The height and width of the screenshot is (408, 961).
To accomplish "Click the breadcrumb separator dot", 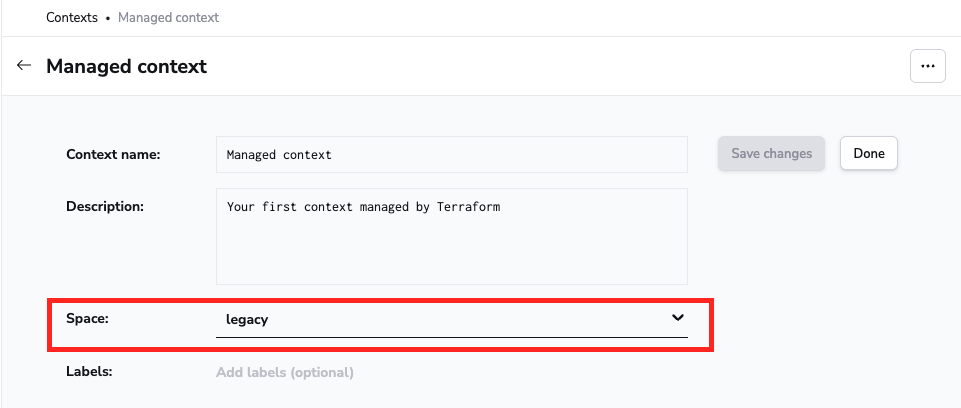I will [108, 18].
